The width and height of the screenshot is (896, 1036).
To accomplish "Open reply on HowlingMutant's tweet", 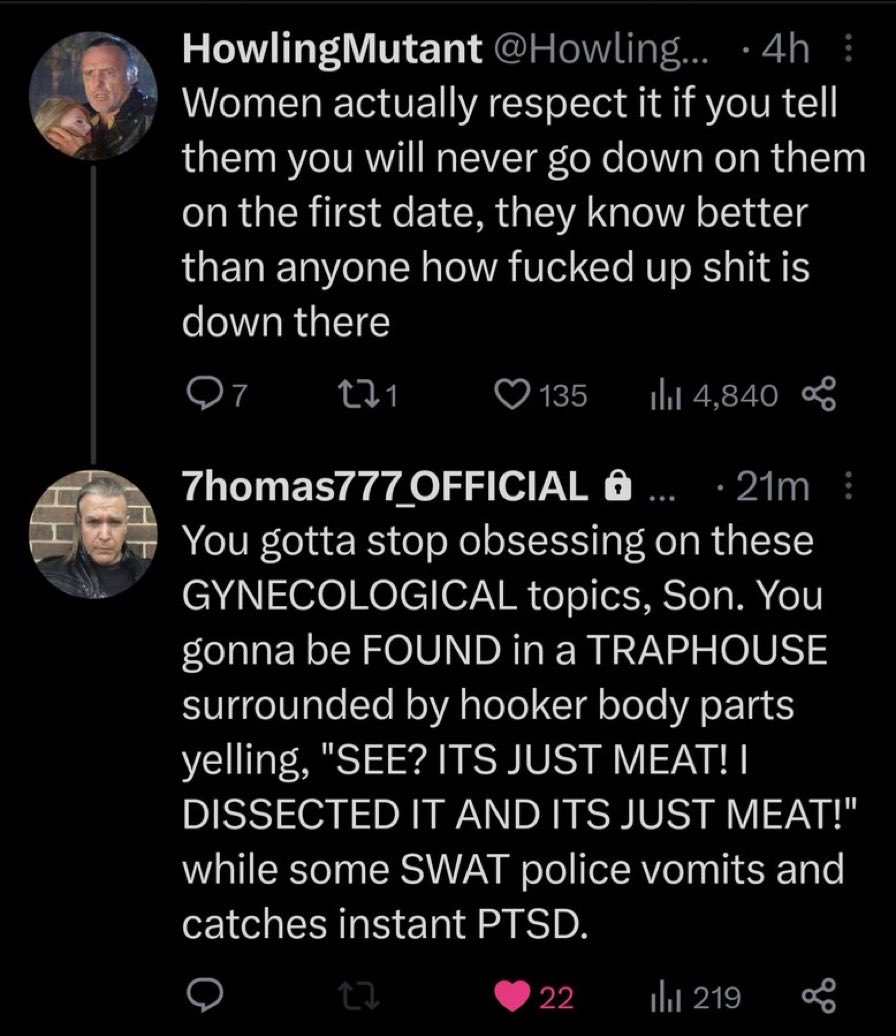I will pos(217,396).
